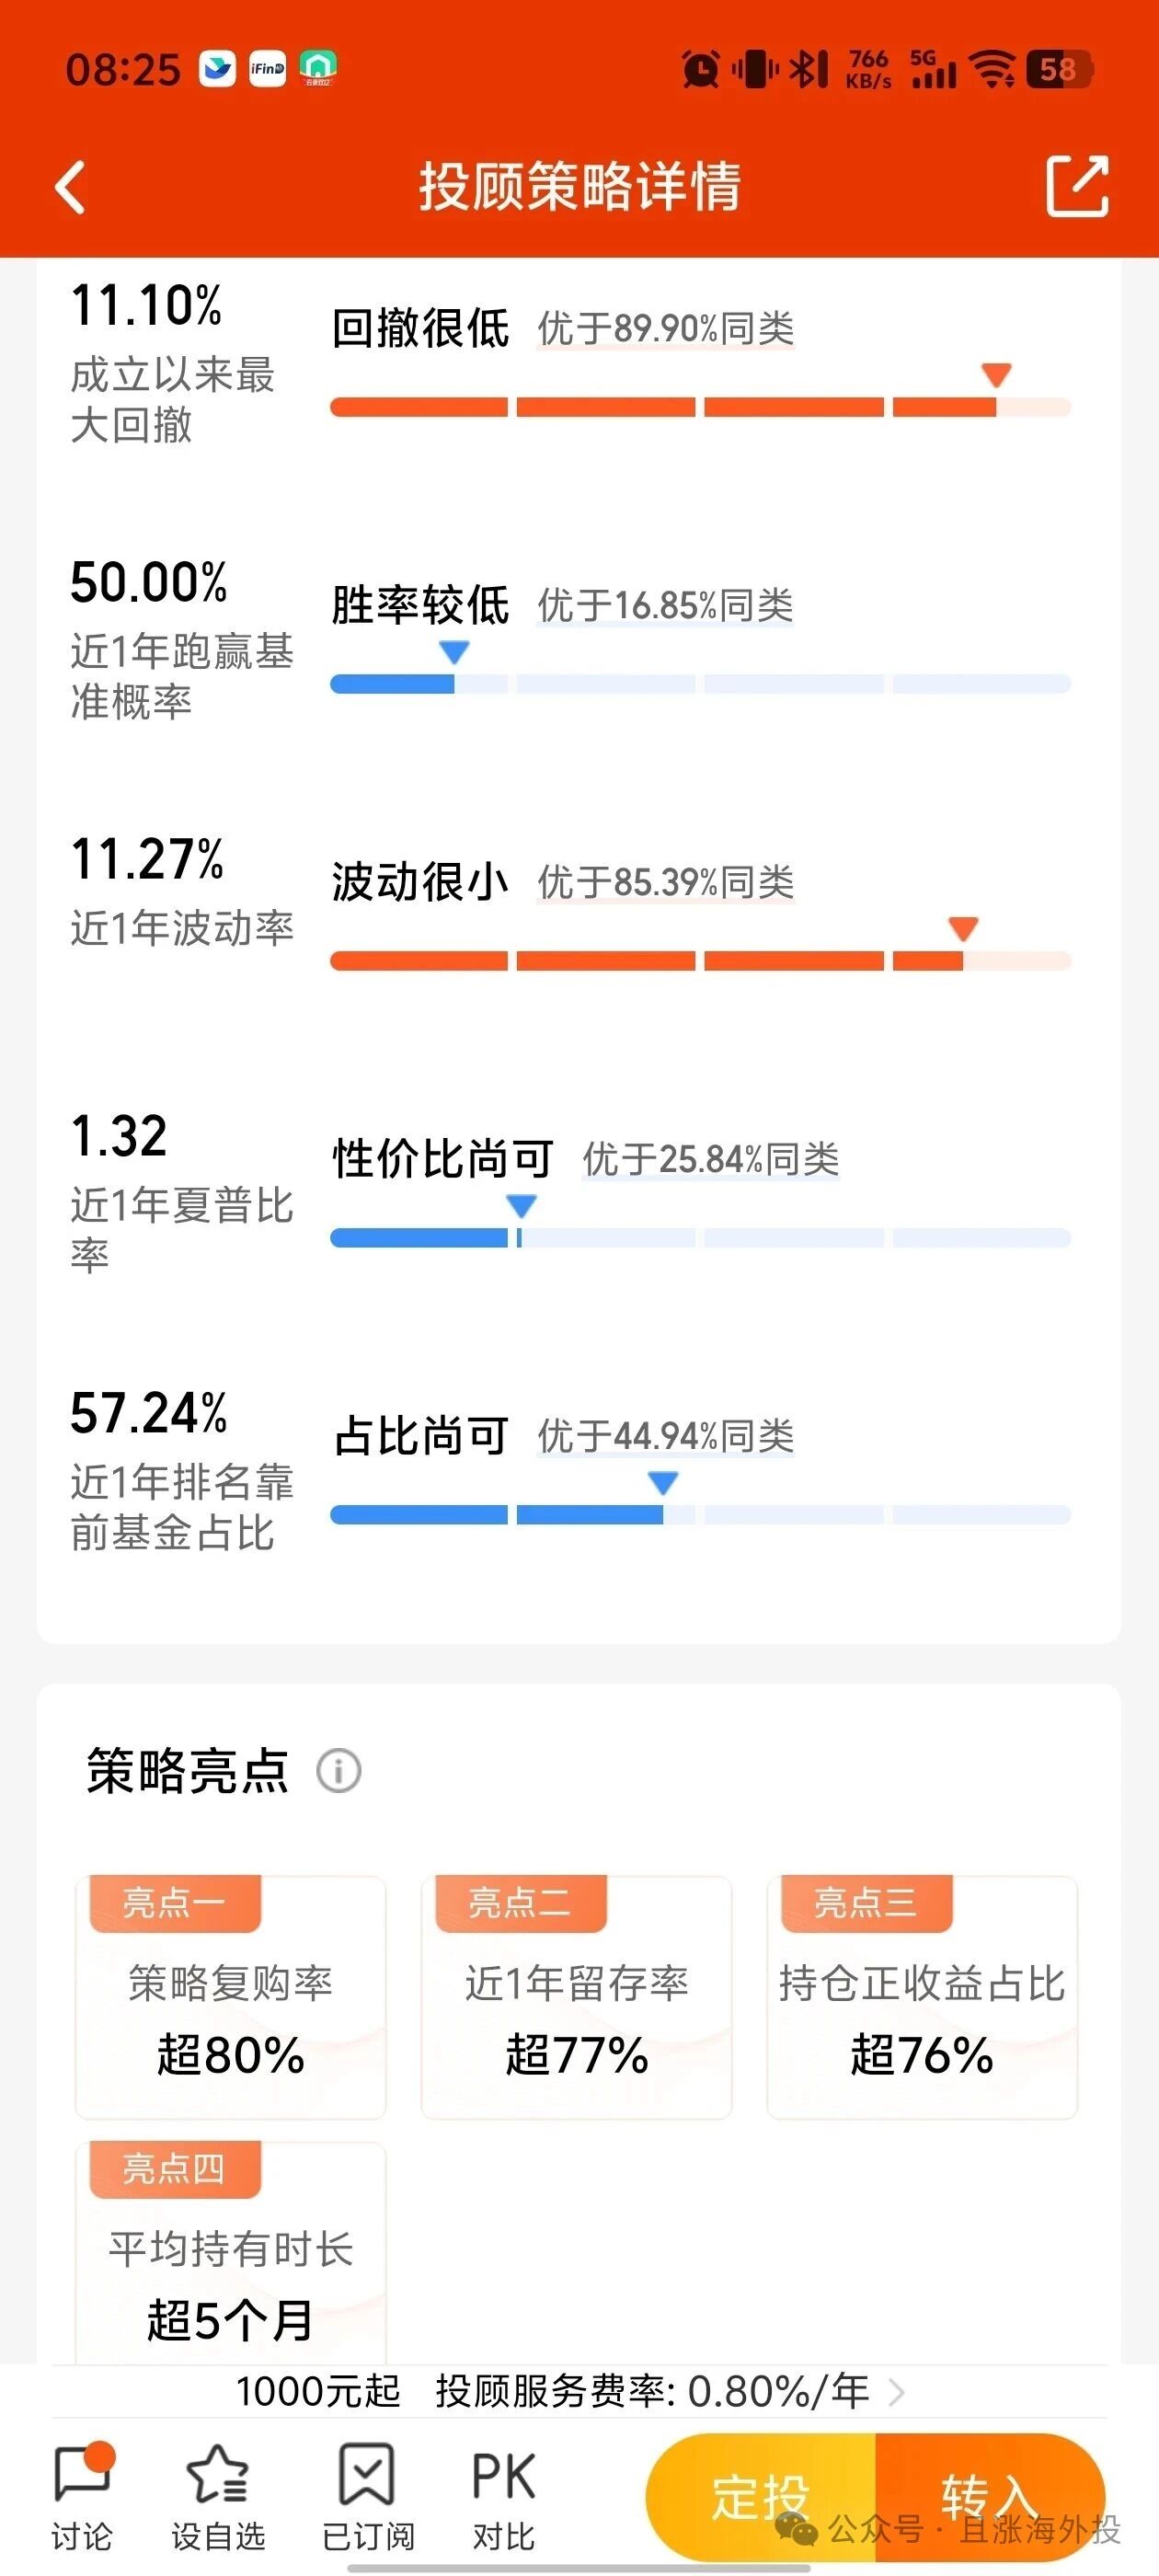Expand the 投顾服务费率 chevron arrow
Viewport: 1159px width, 2576px height.
[x=896, y=2391]
